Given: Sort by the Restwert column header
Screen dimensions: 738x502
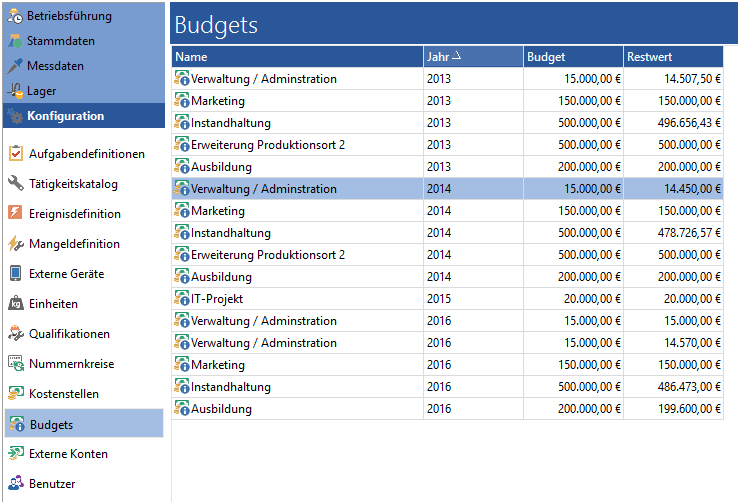Looking at the screenshot, I should pyautogui.click(x=673, y=56).
